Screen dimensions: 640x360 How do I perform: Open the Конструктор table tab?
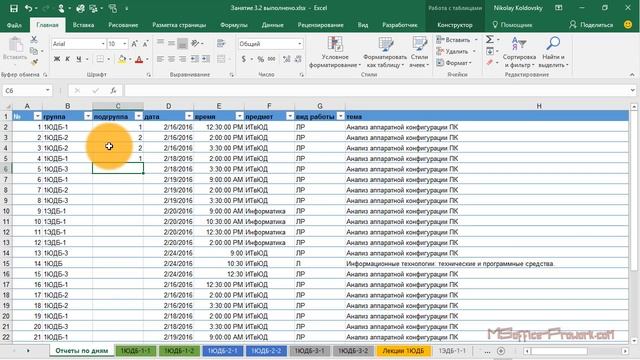pyautogui.click(x=455, y=25)
